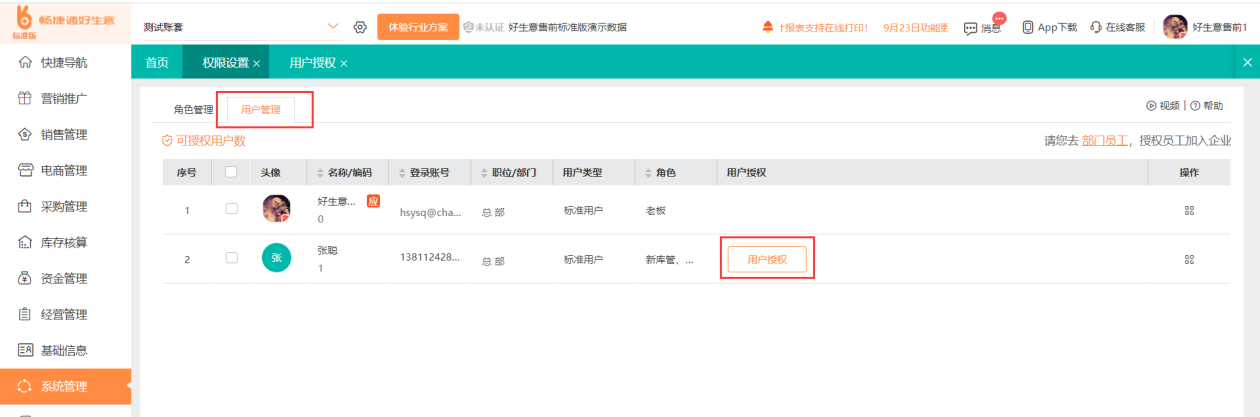
Task: Open the 消息 messages icon
Action: (970, 28)
